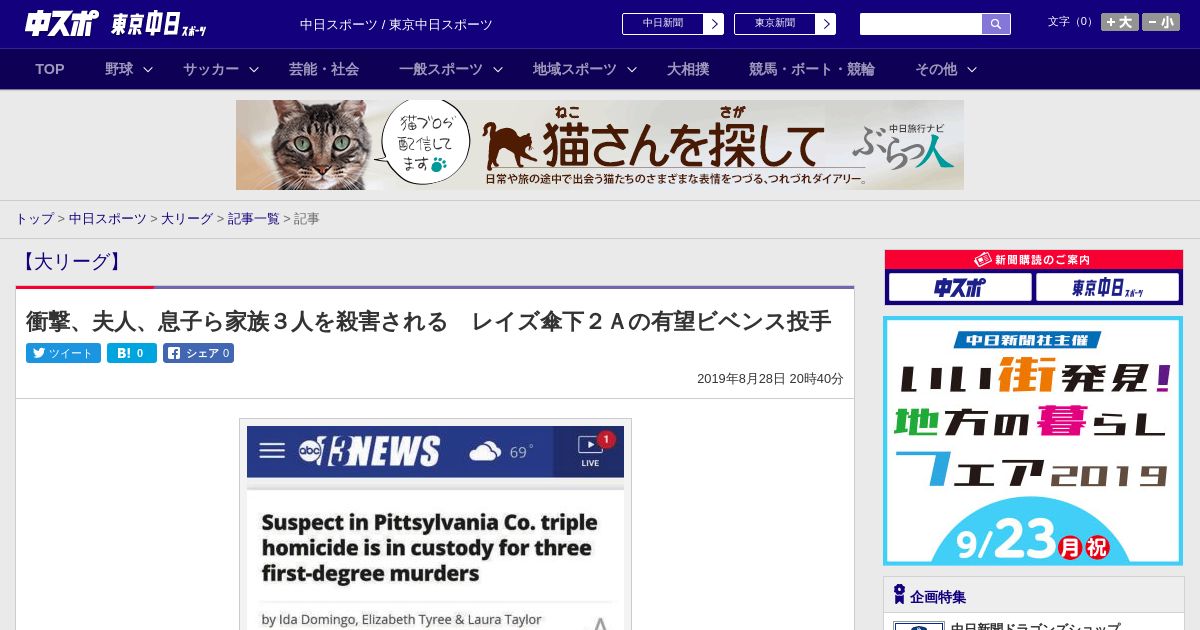Go to 大リーグ breadcrumb link

pyautogui.click(x=187, y=219)
